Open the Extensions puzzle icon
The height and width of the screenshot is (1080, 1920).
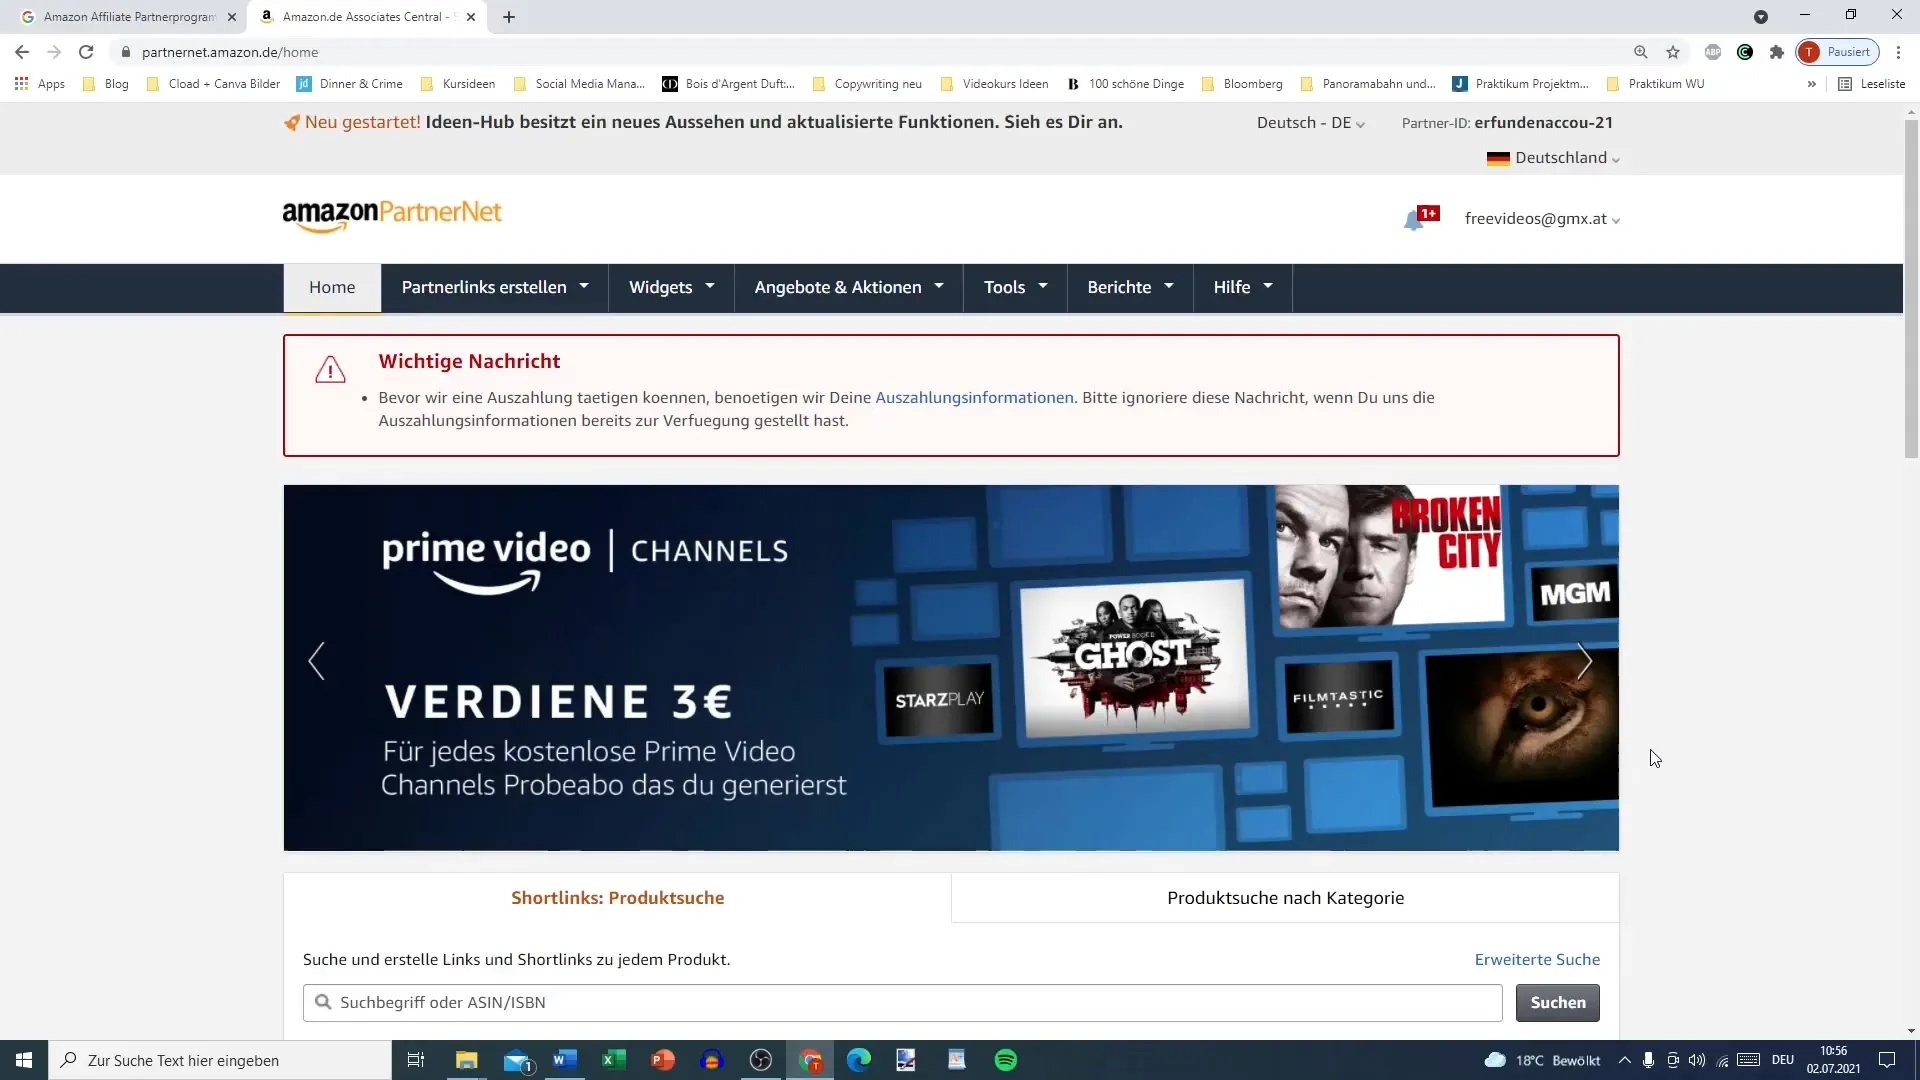point(1777,52)
